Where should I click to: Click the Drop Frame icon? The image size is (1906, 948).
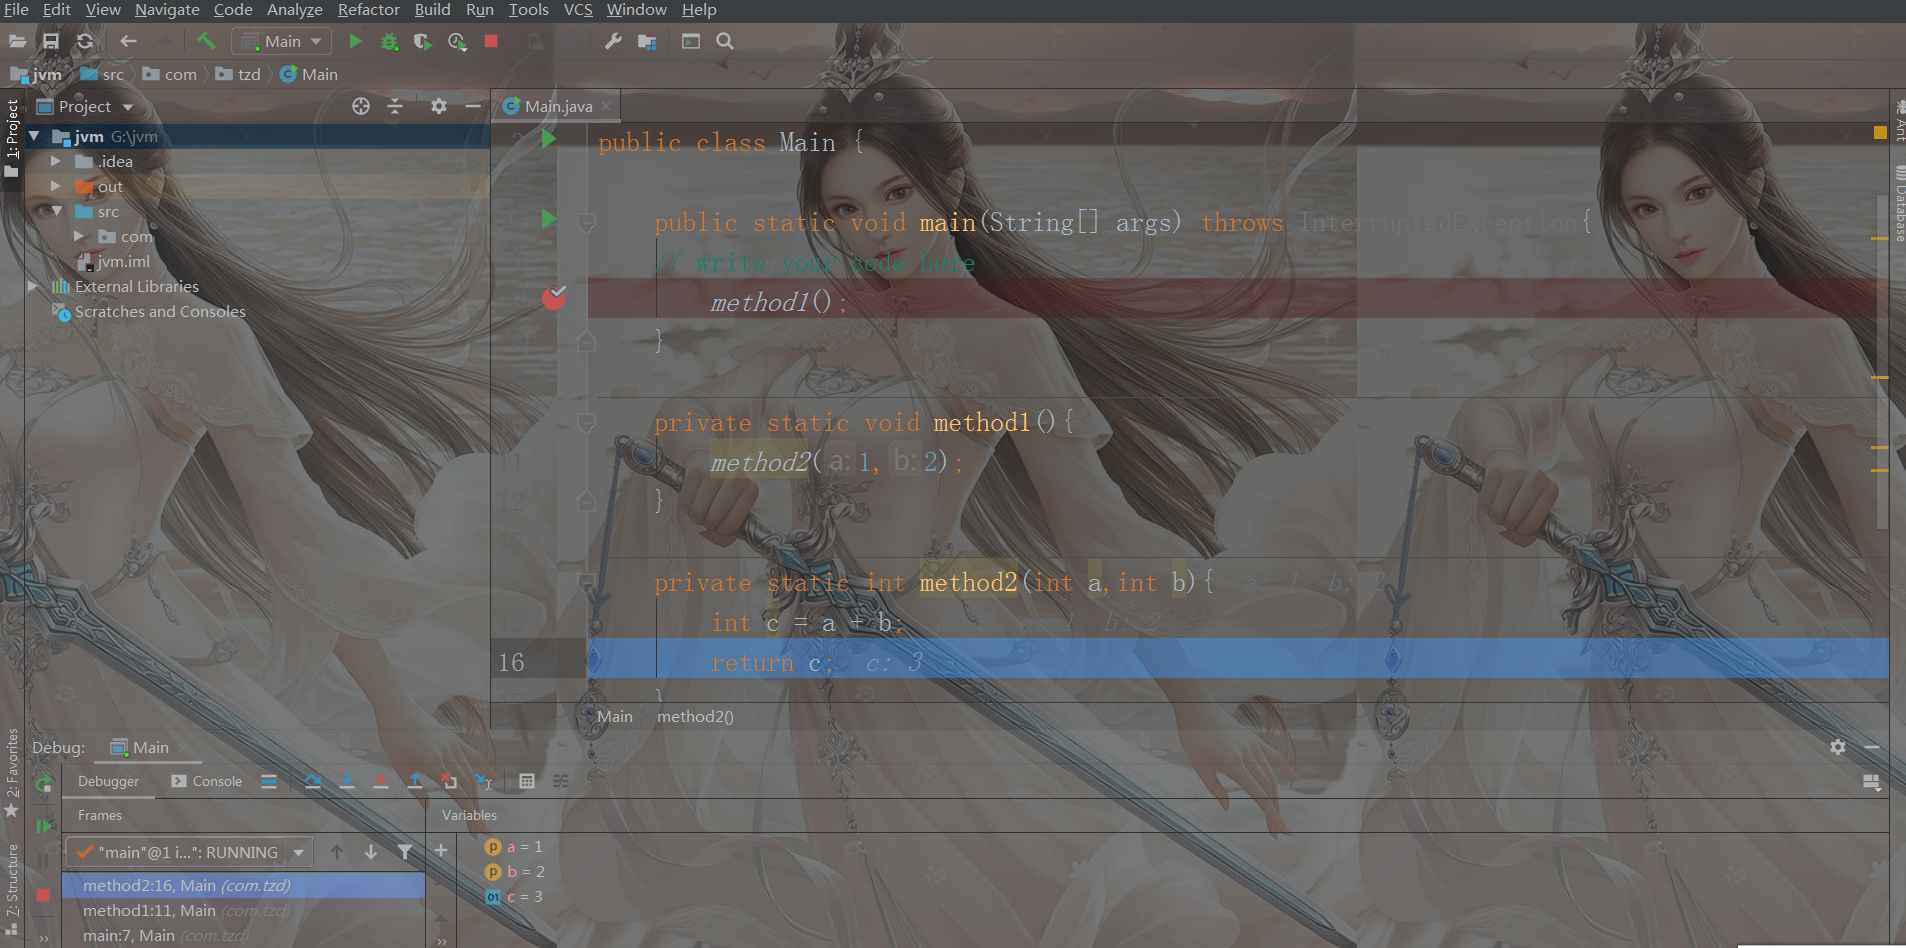[x=449, y=781]
